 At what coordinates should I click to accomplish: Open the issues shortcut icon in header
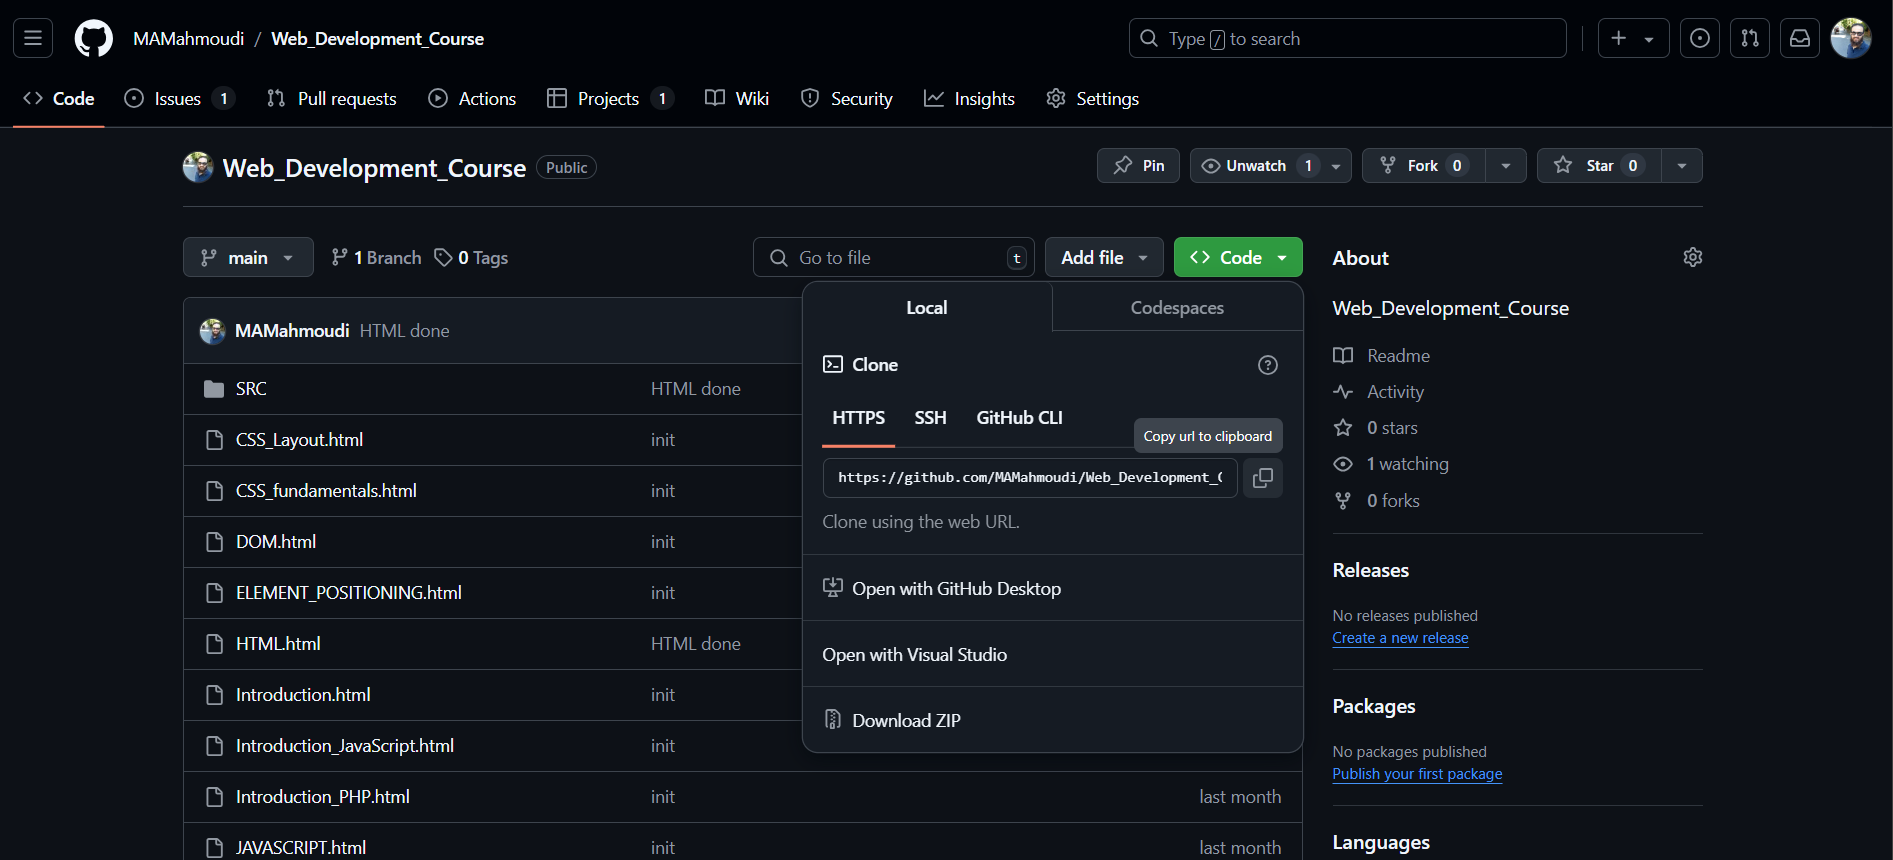pos(1700,39)
